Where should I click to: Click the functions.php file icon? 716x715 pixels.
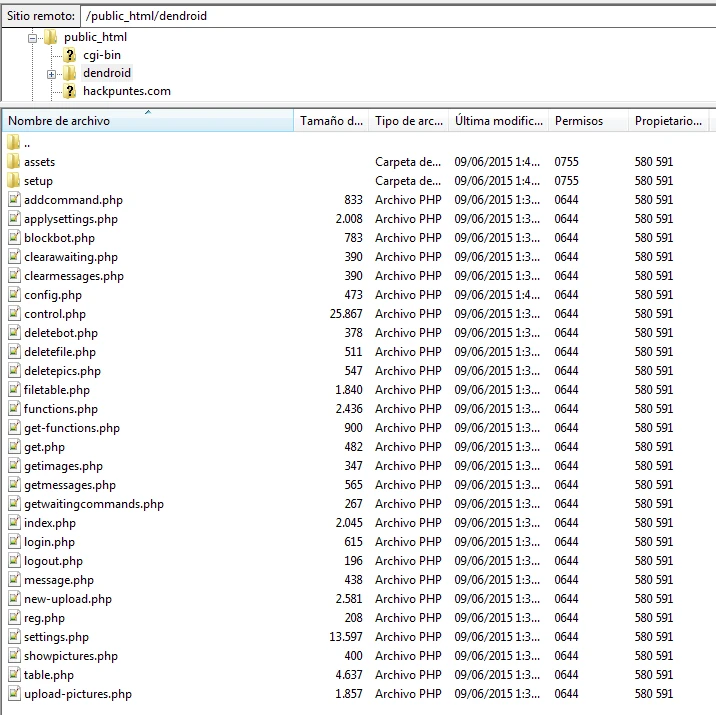(x=15, y=409)
